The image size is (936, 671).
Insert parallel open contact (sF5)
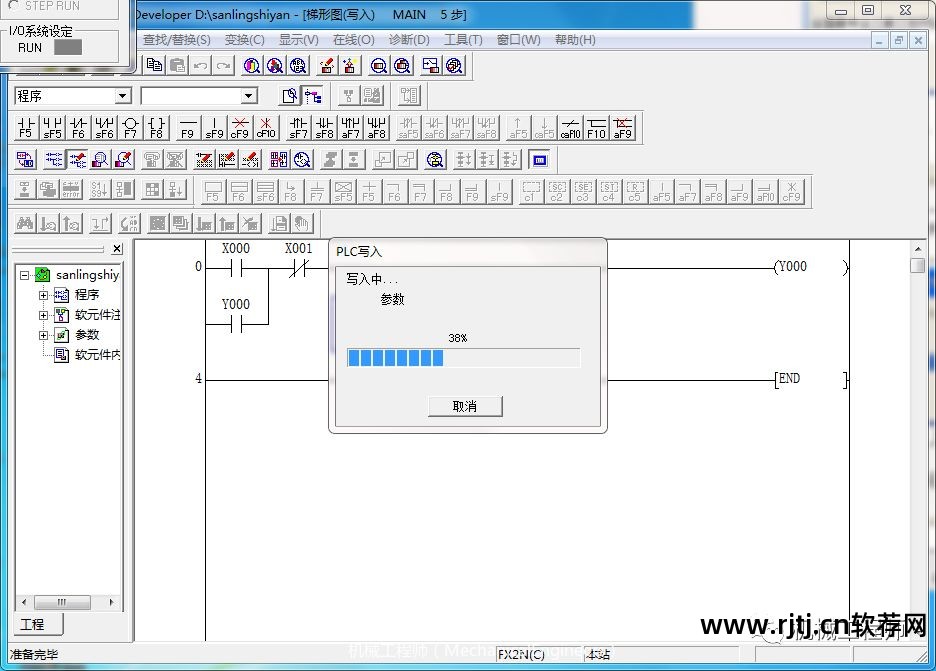click(x=52, y=128)
